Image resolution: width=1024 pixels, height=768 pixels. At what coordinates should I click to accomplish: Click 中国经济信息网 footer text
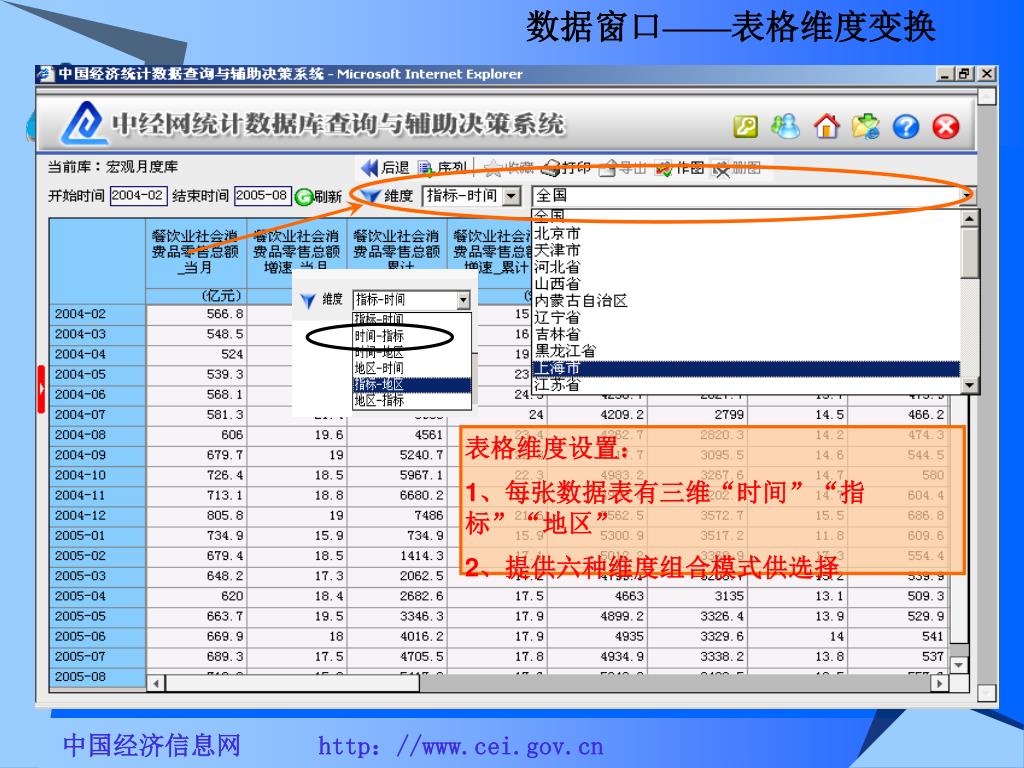tap(152, 745)
